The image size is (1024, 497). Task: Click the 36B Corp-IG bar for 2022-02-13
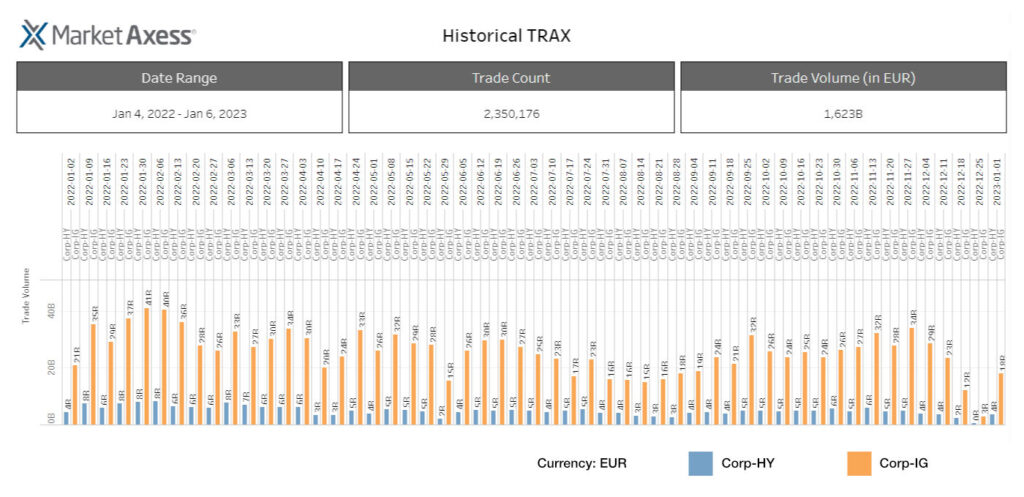(182, 374)
